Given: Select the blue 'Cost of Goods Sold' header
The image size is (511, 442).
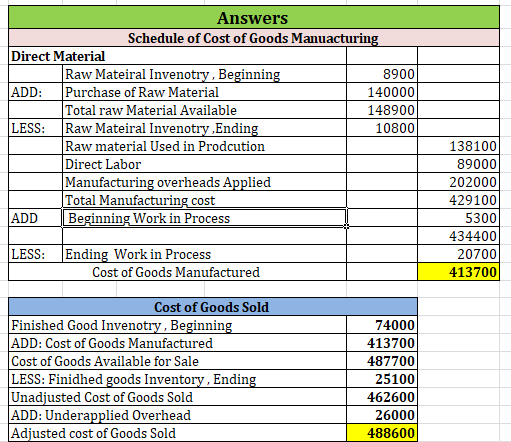Looking at the screenshot, I should (x=213, y=307).
